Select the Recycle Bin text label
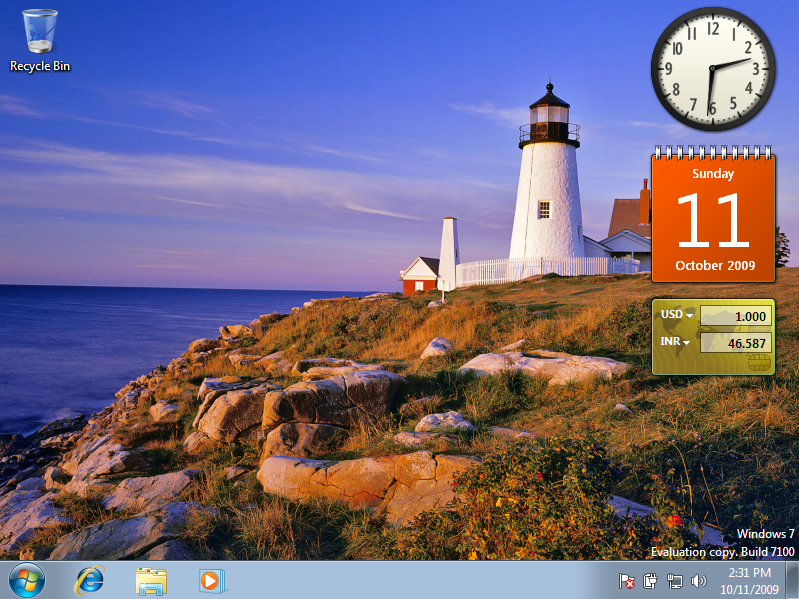The image size is (799, 599). [x=40, y=66]
